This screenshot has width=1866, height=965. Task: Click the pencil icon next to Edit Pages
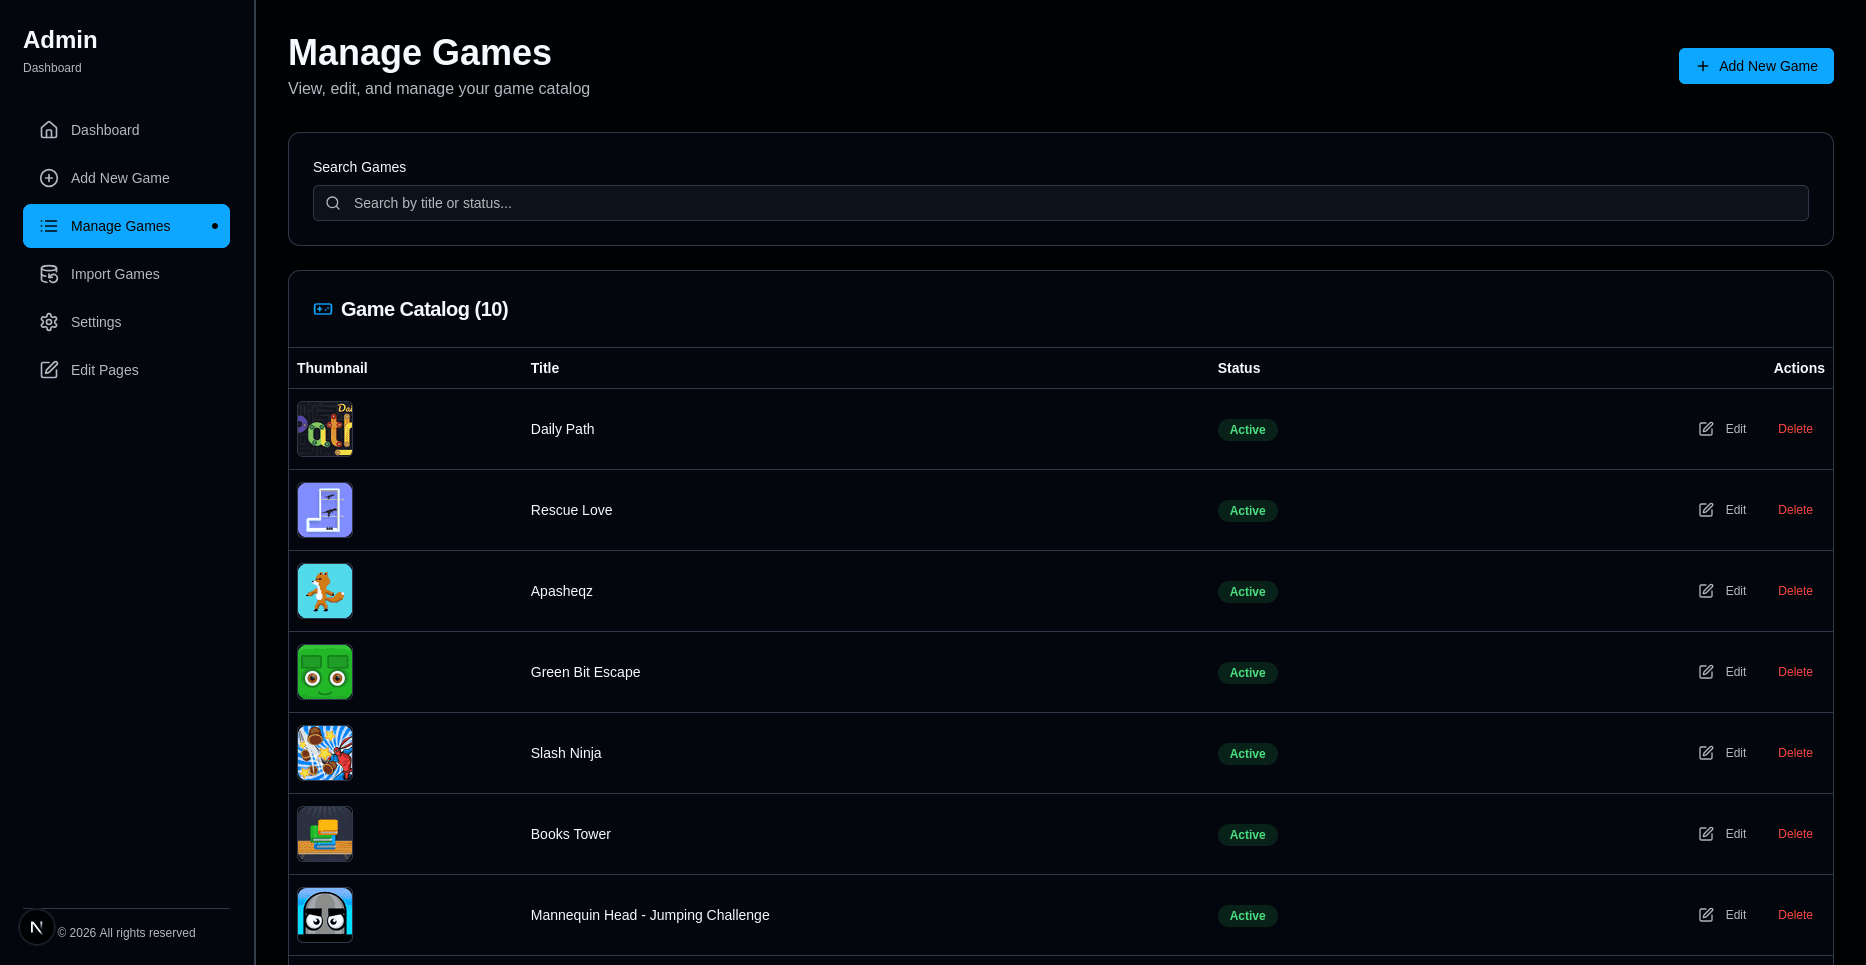[x=49, y=370]
